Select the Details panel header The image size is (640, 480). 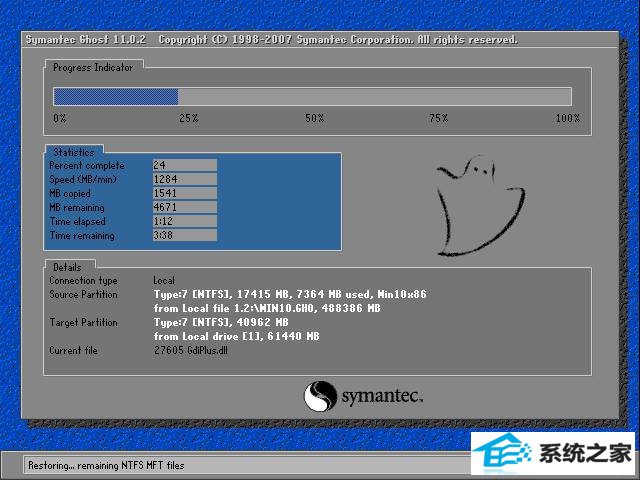click(68, 267)
